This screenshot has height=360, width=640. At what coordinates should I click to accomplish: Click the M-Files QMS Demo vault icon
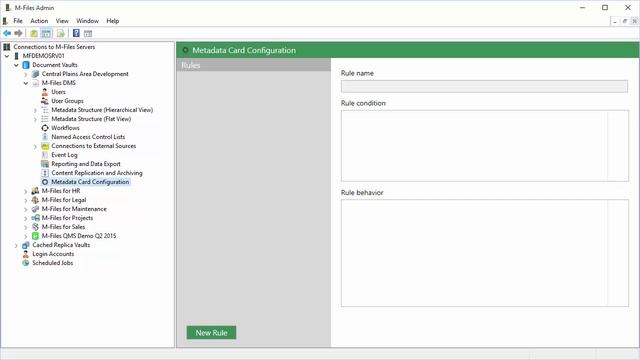pyautogui.click(x=35, y=236)
